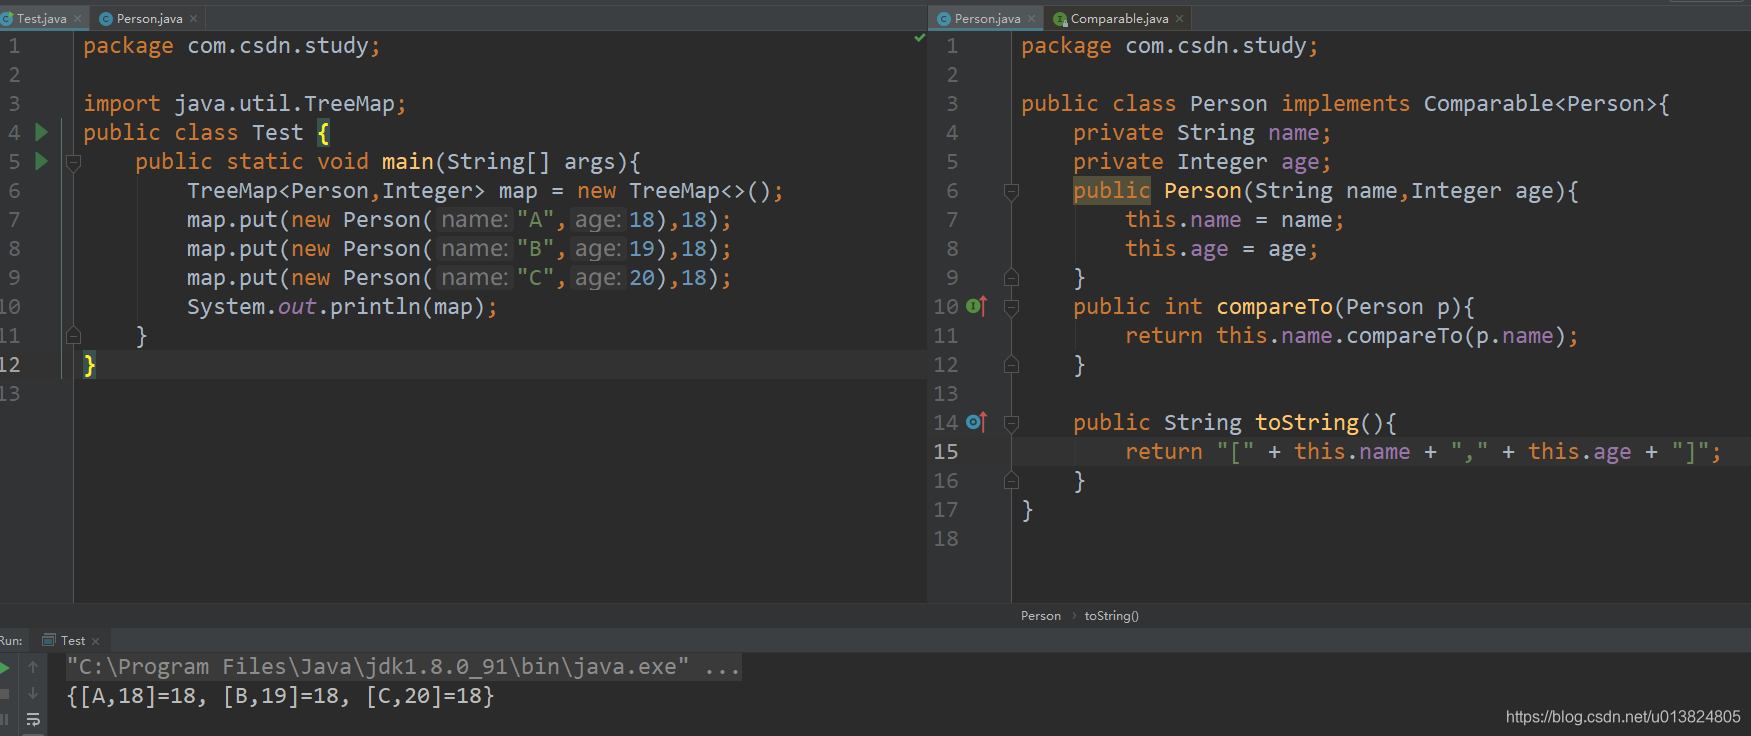
Task: Click map.put line with name "A"
Action: pyautogui.click(x=459, y=219)
